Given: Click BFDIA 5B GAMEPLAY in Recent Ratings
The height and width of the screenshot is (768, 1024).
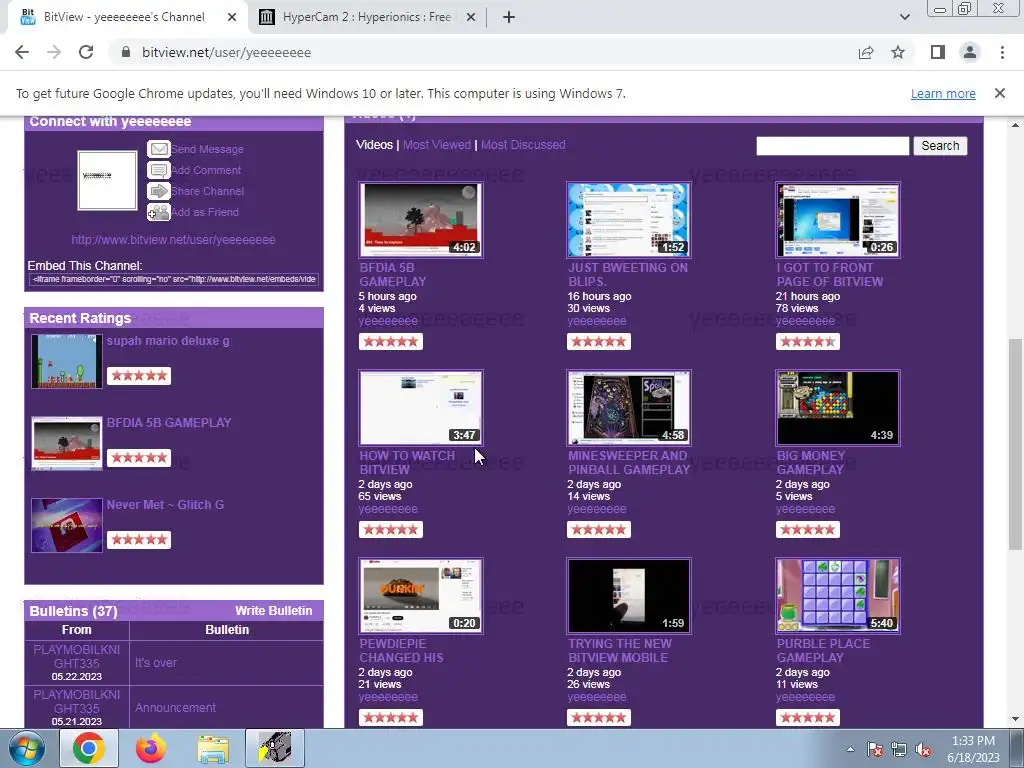Looking at the screenshot, I should click(168, 423).
